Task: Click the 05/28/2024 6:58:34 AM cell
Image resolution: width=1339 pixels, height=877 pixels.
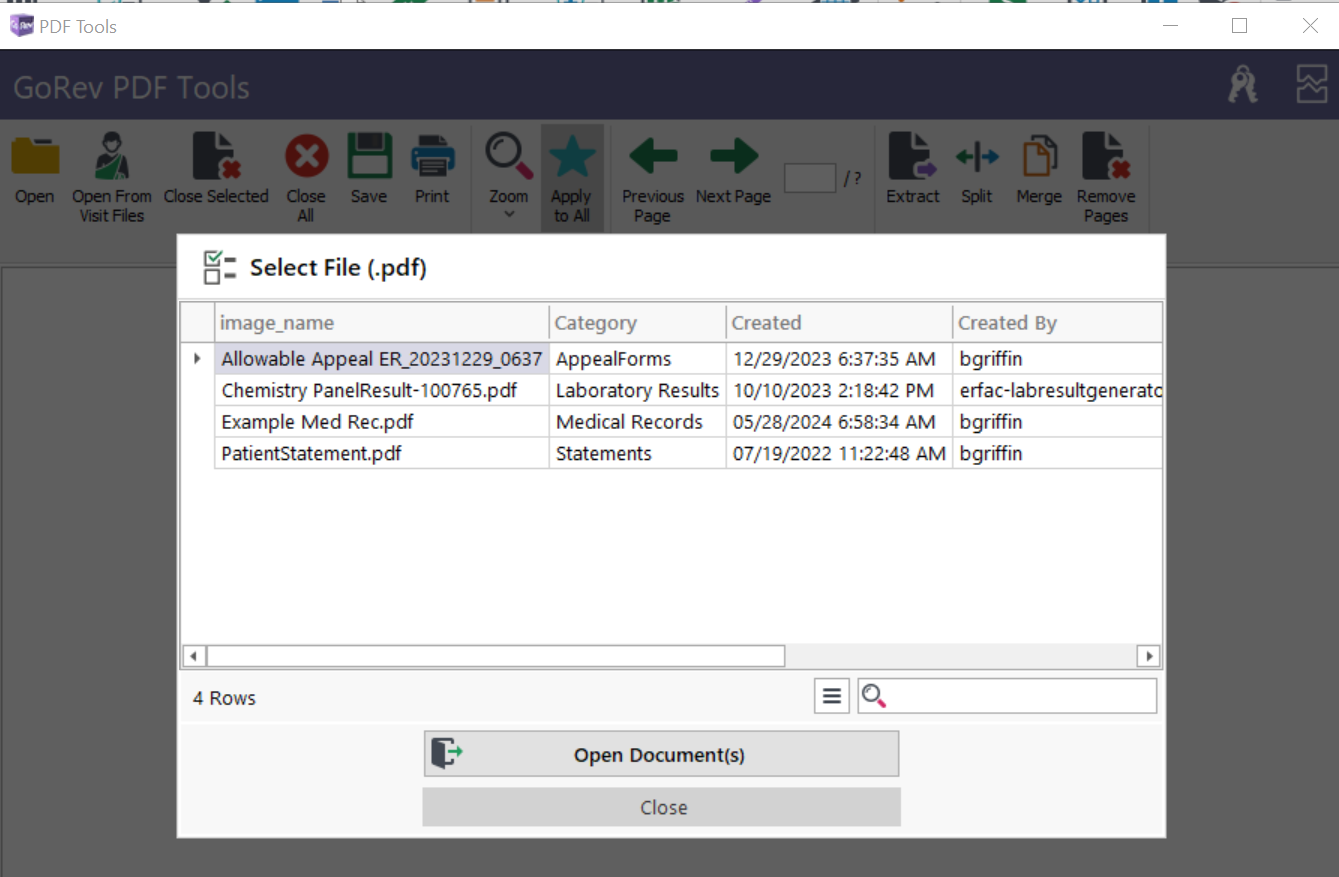Action: pos(839,422)
